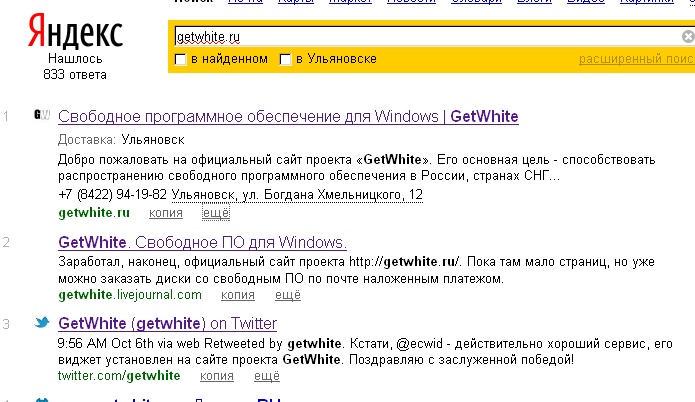
Task: Click the snippet starting 'Добро пожаловать на официальный сайт'
Action: click(x=356, y=168)
